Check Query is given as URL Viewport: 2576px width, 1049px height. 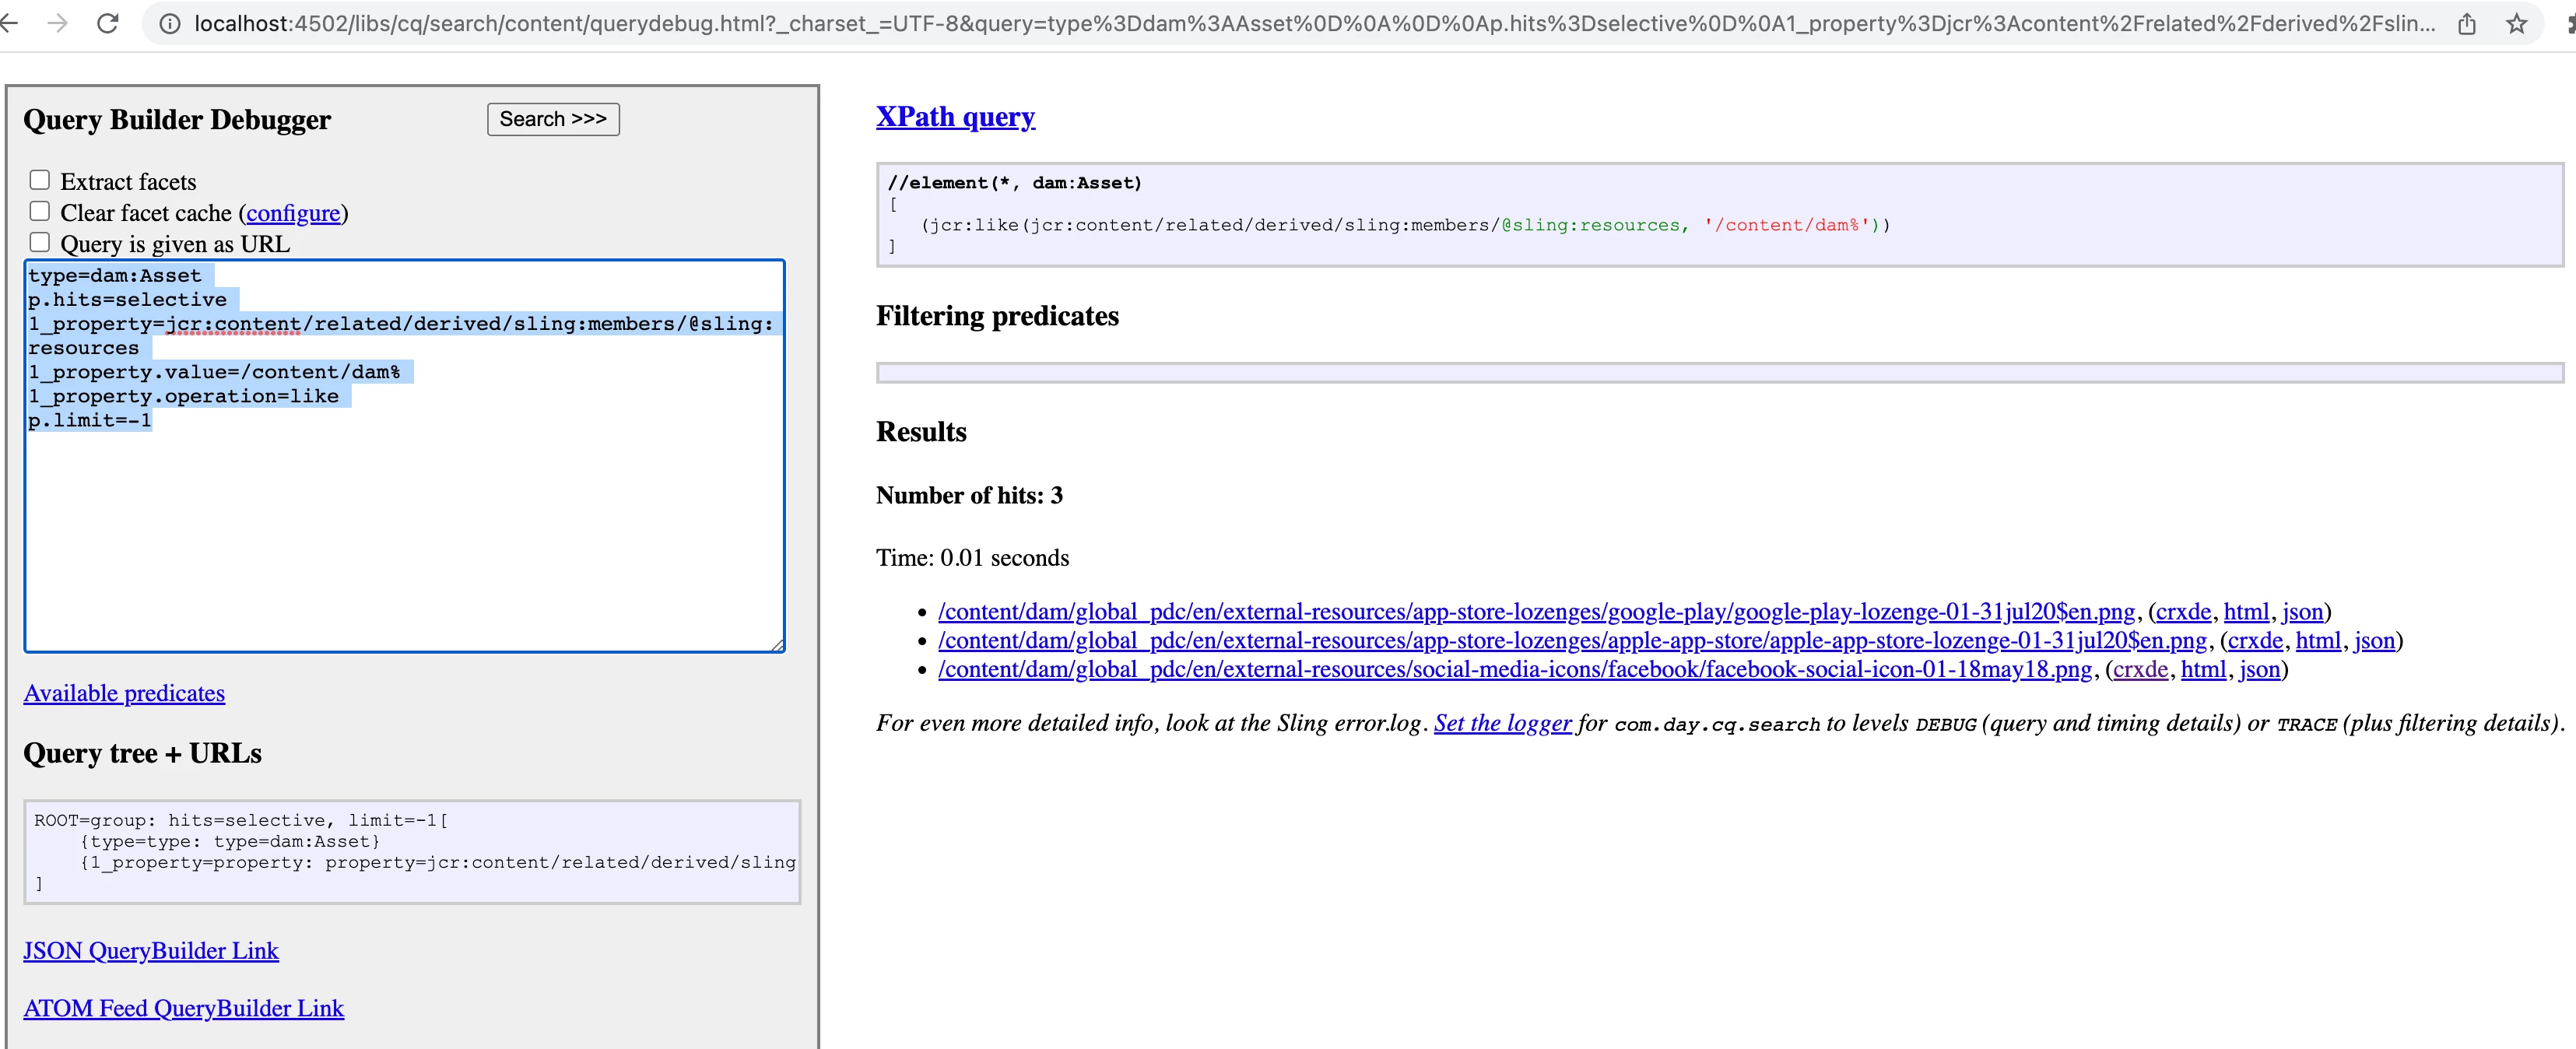tap(40, 242)
